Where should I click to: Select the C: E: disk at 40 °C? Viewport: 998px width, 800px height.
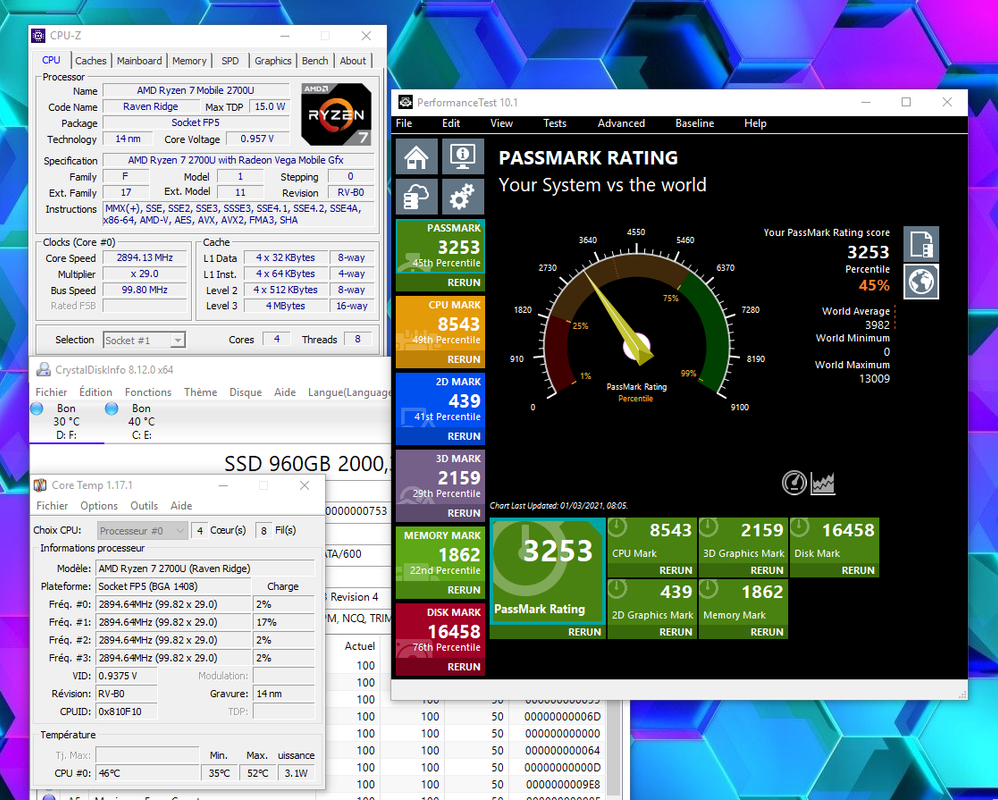(x=141, y=421)
